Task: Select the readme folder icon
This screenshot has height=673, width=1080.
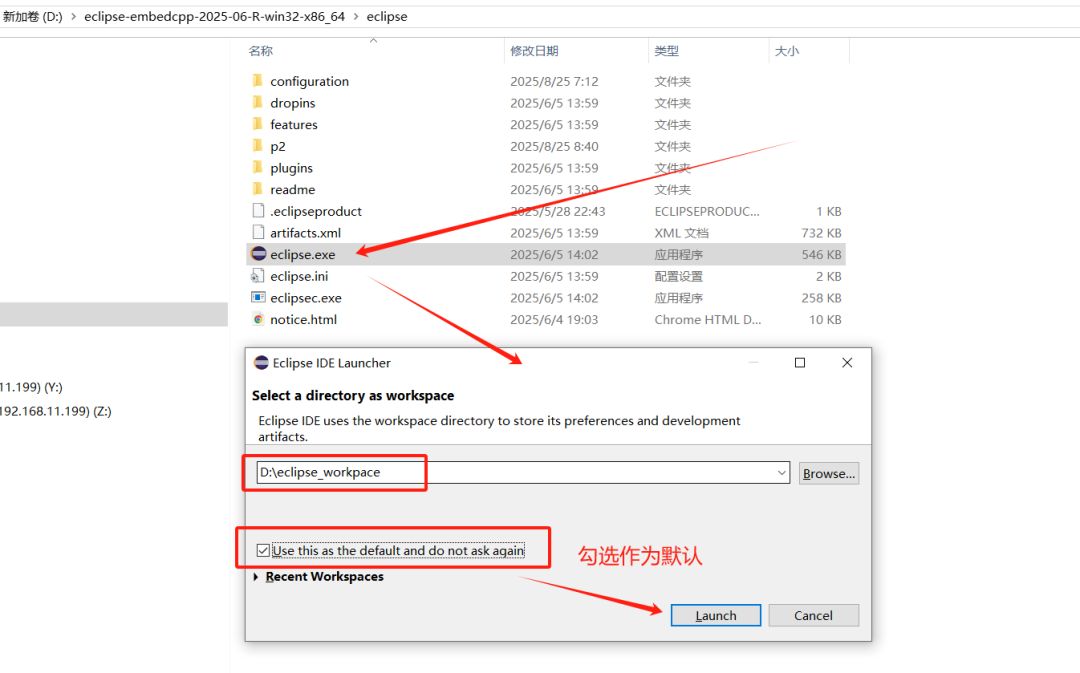Action: (258, 189)
